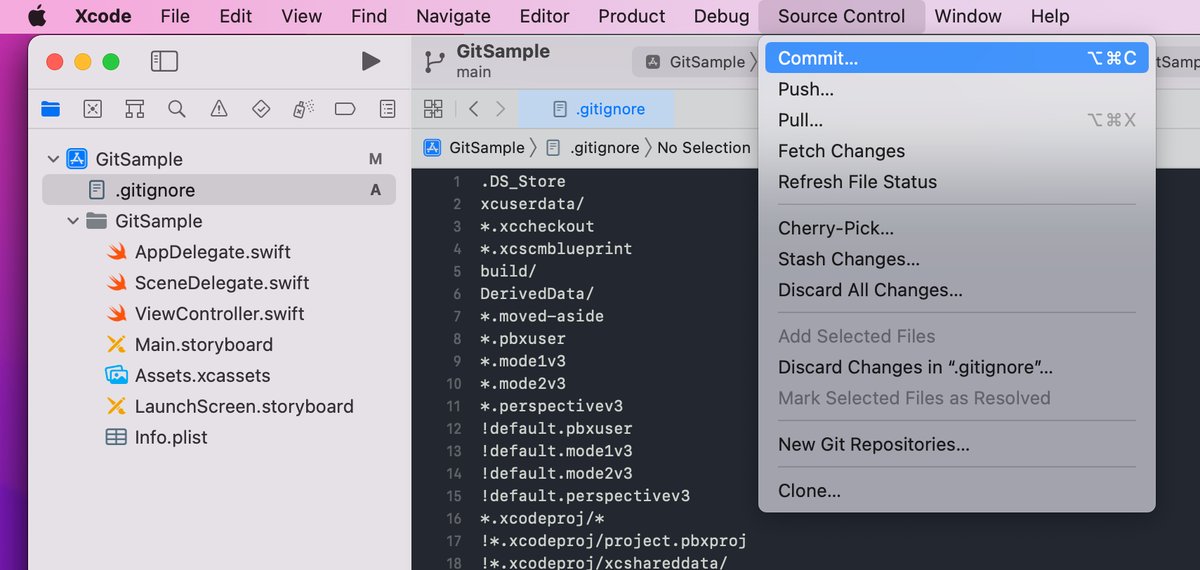Open the Source Control navigator icon
1200x570 pixels.
click(x=92, y=109)
